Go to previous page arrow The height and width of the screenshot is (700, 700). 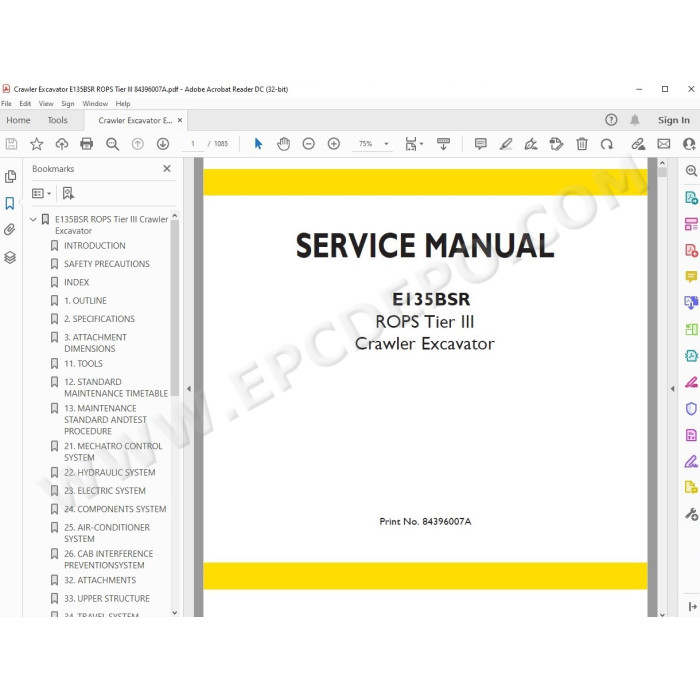coord(138,144)
